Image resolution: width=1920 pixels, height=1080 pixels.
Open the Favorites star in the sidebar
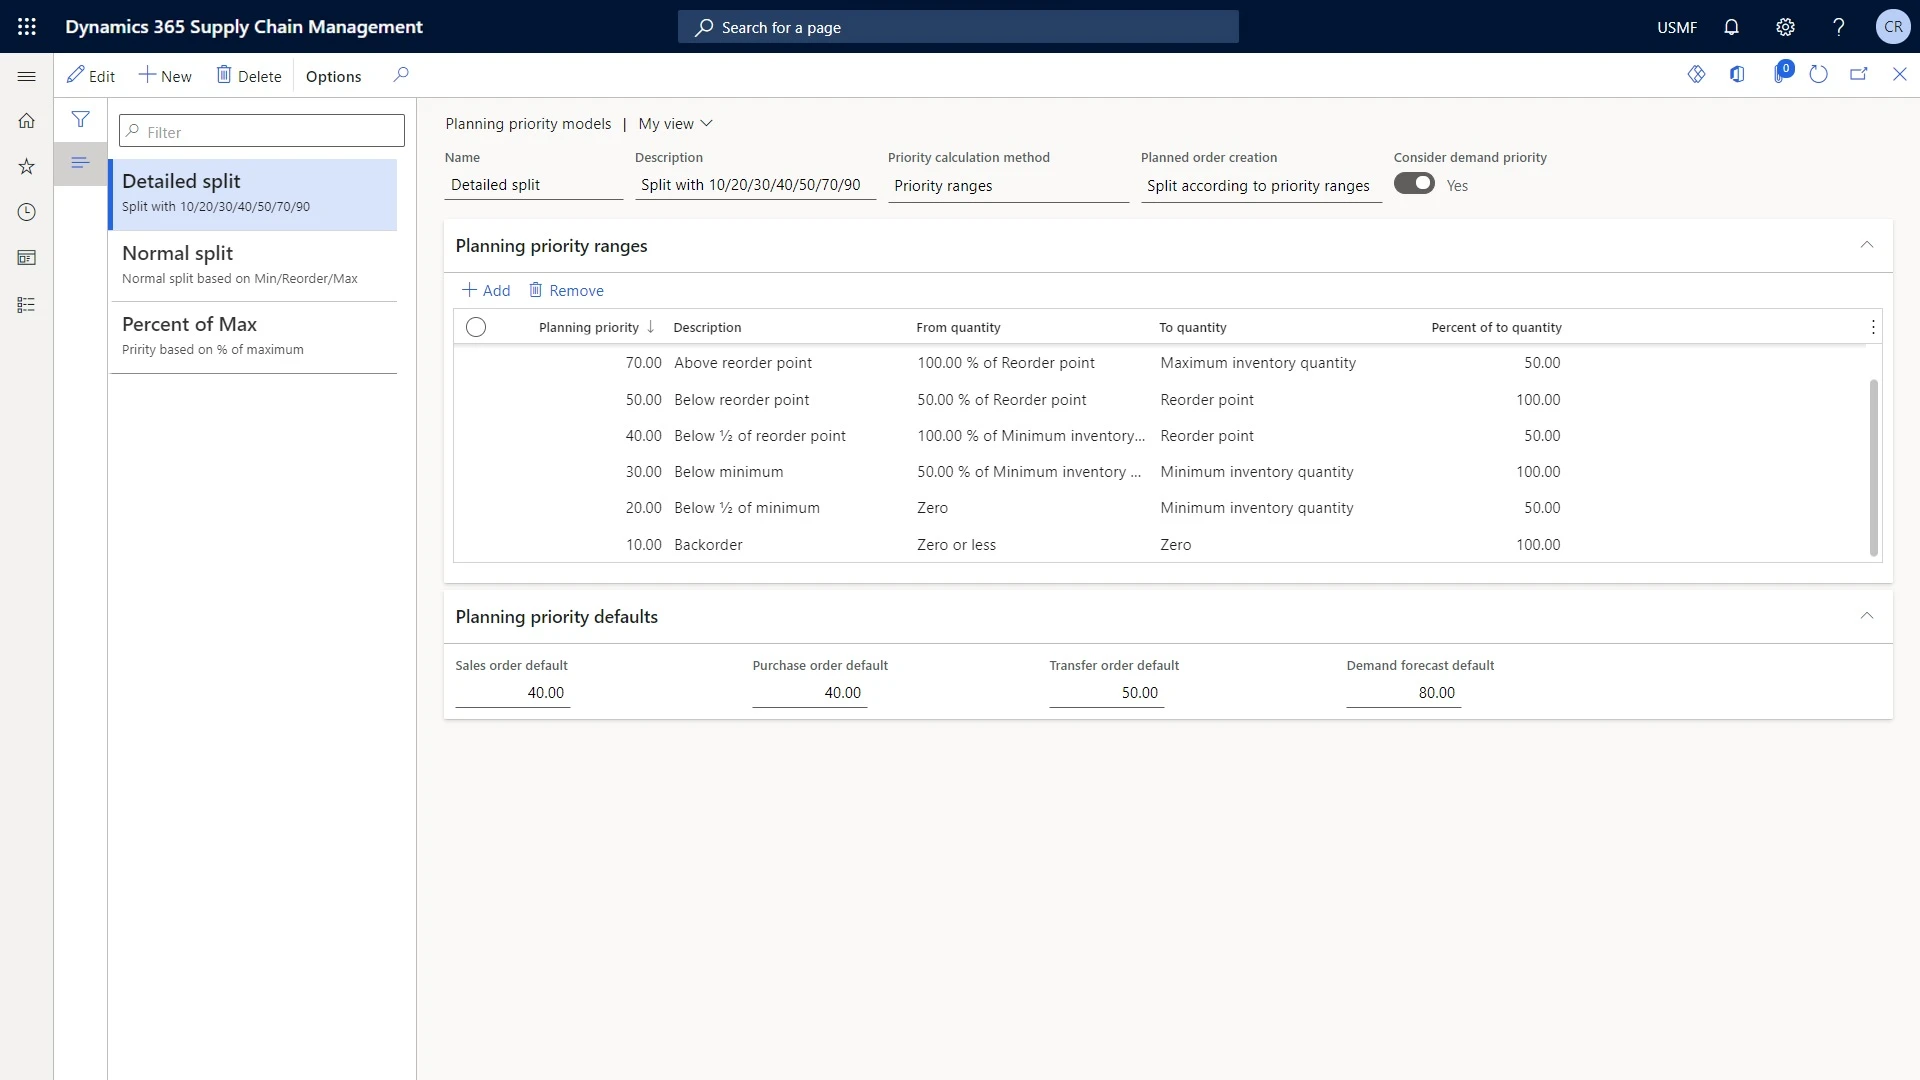coord(26,166)
